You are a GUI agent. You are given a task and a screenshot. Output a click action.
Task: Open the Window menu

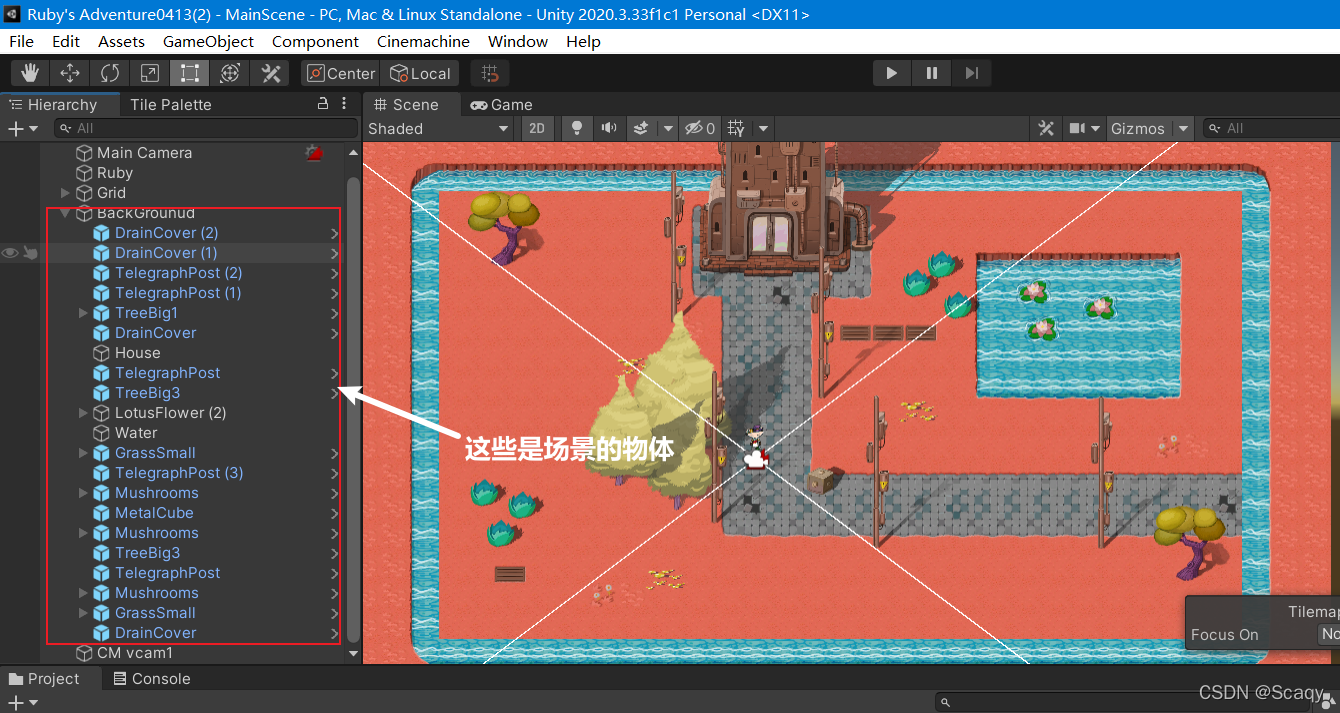(x=518, y=41)
